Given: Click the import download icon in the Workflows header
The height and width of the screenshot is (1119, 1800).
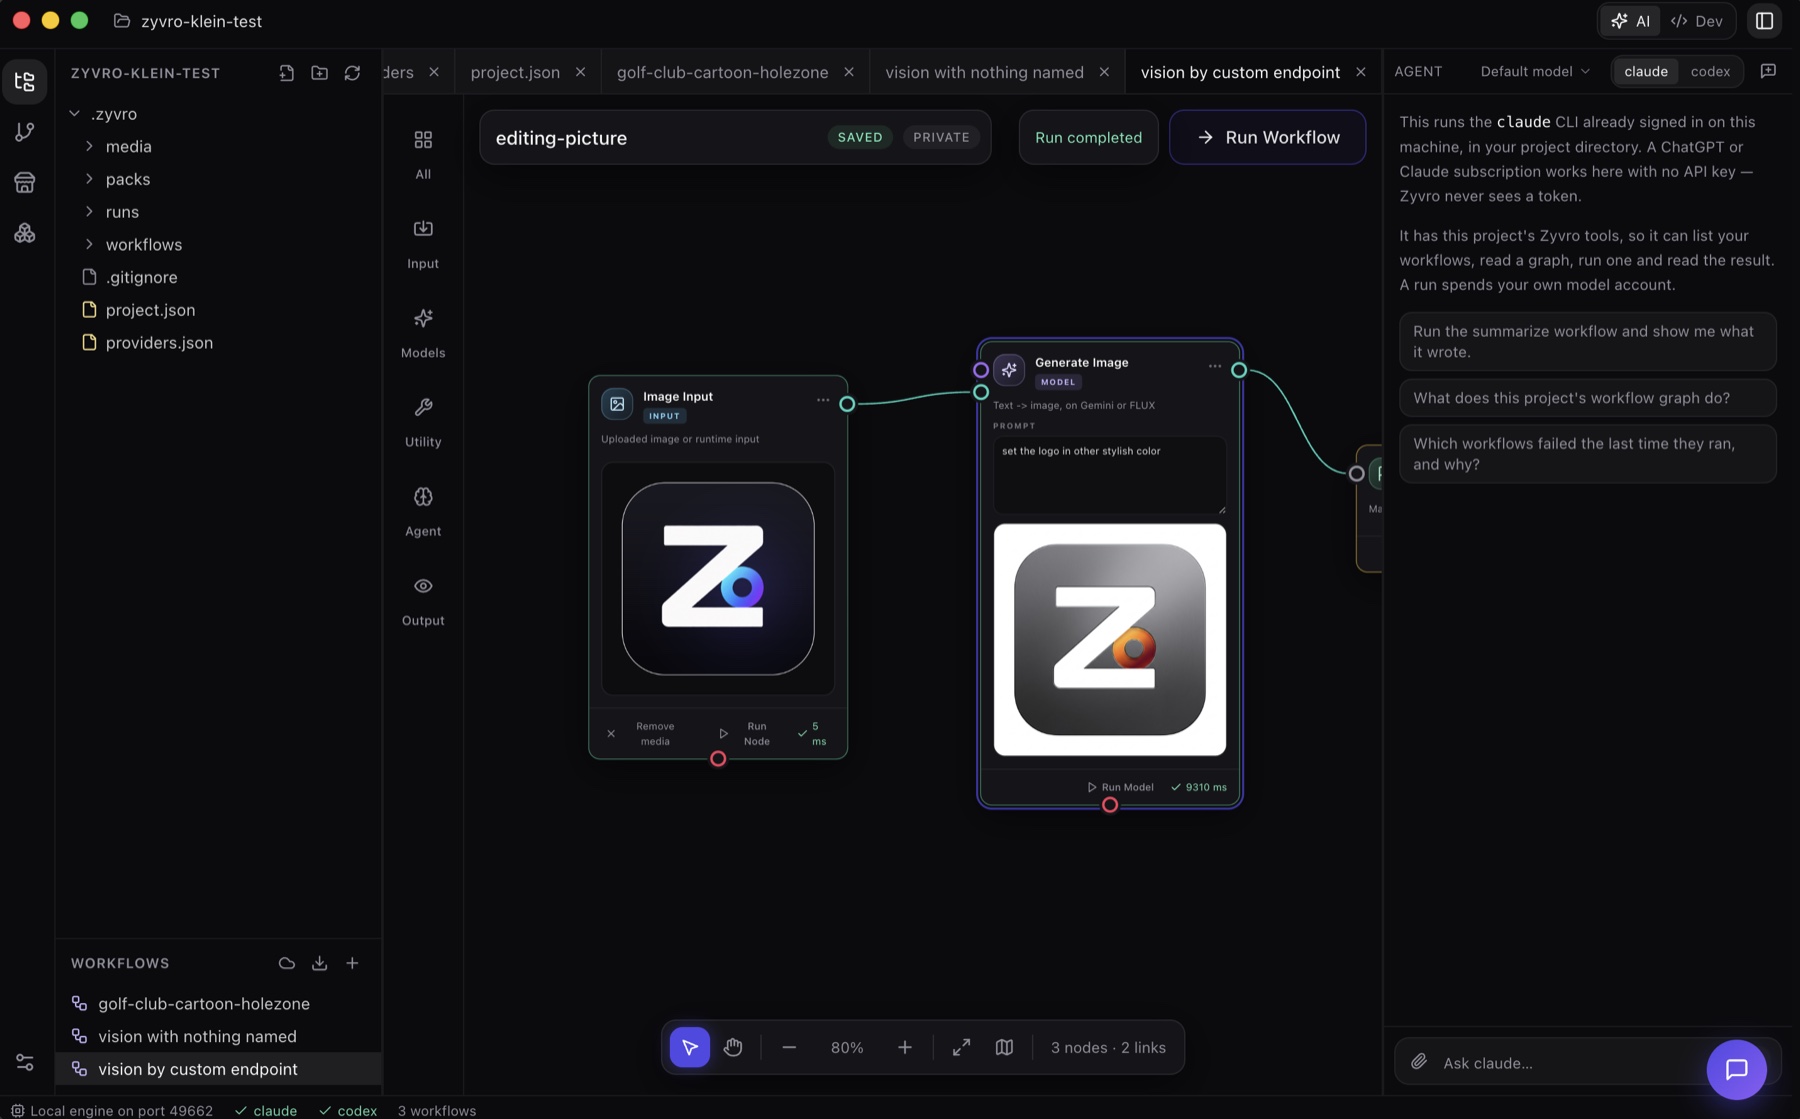Looking at the screenshot, I should click(x=319, y=963).
